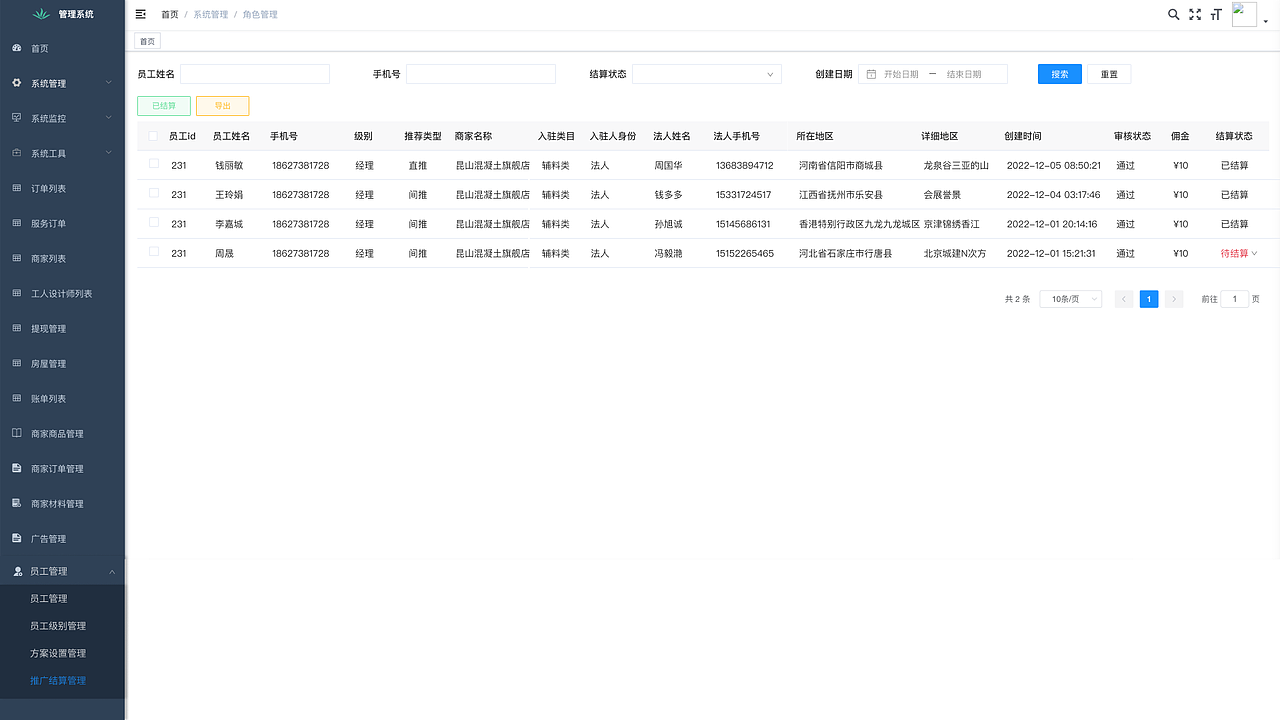Click the 2022-12-04 03:17:46 cell
Screen dimensions: 1280x720
(x=1053, y=195)
